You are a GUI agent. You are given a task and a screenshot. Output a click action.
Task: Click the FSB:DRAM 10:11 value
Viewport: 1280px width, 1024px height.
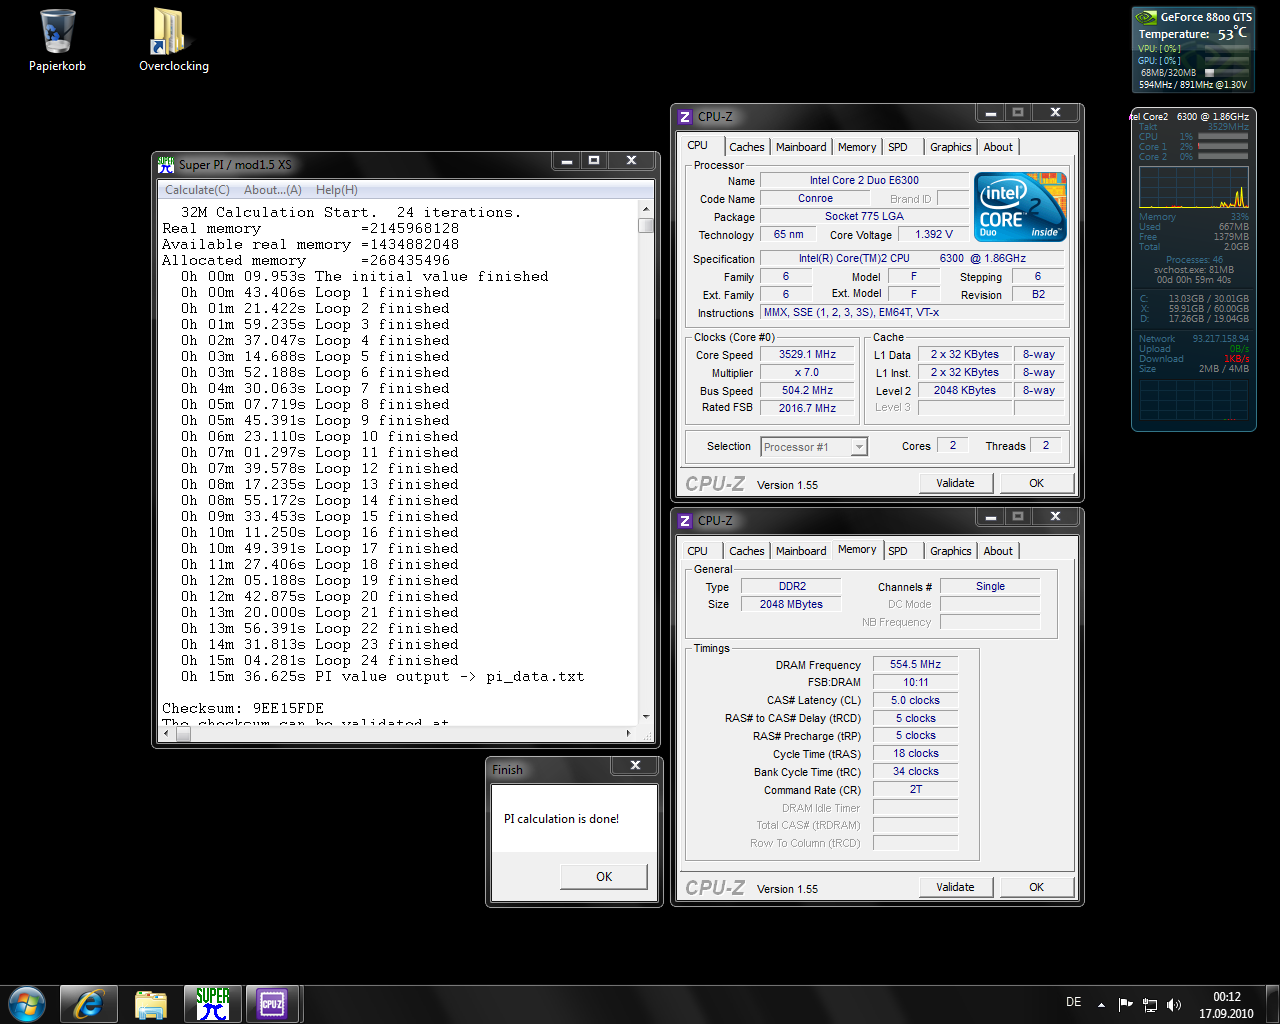[x=915, y=683]
